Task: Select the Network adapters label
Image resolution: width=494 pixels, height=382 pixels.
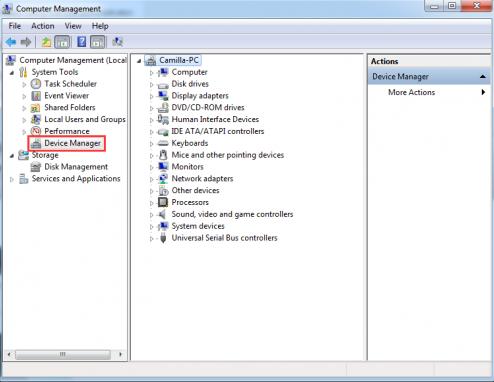Action: [x=202, y=179]
